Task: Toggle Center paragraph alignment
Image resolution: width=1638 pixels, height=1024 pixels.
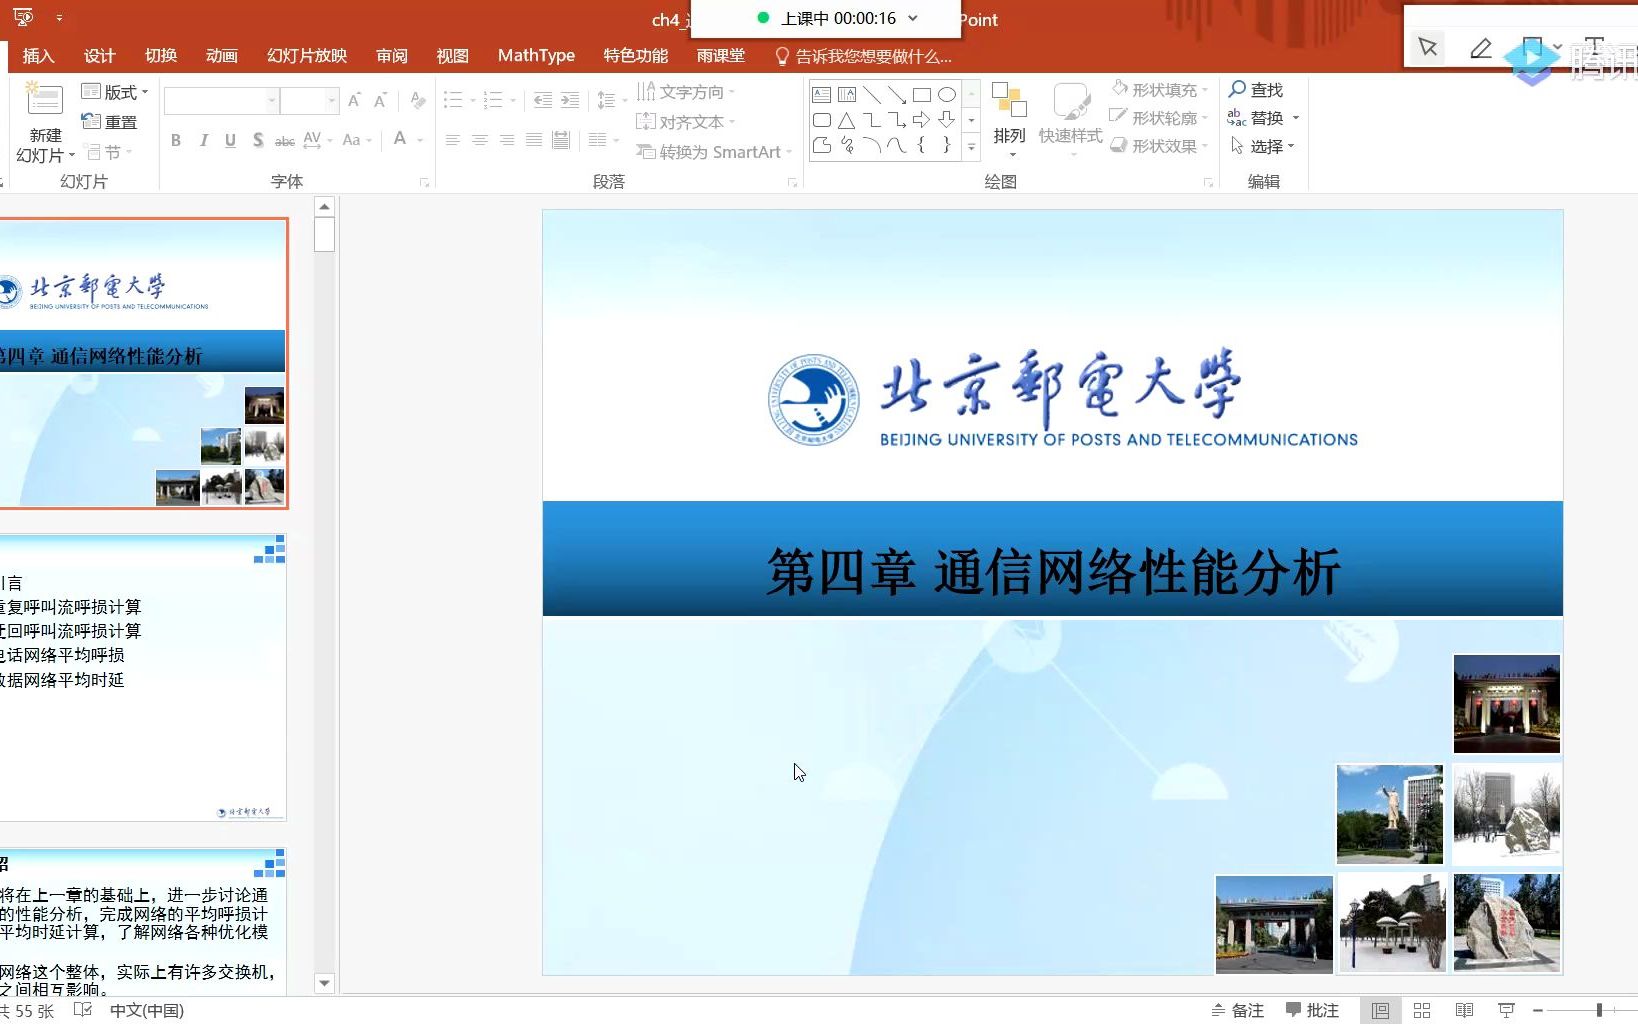Action: [x=480, y=140]
